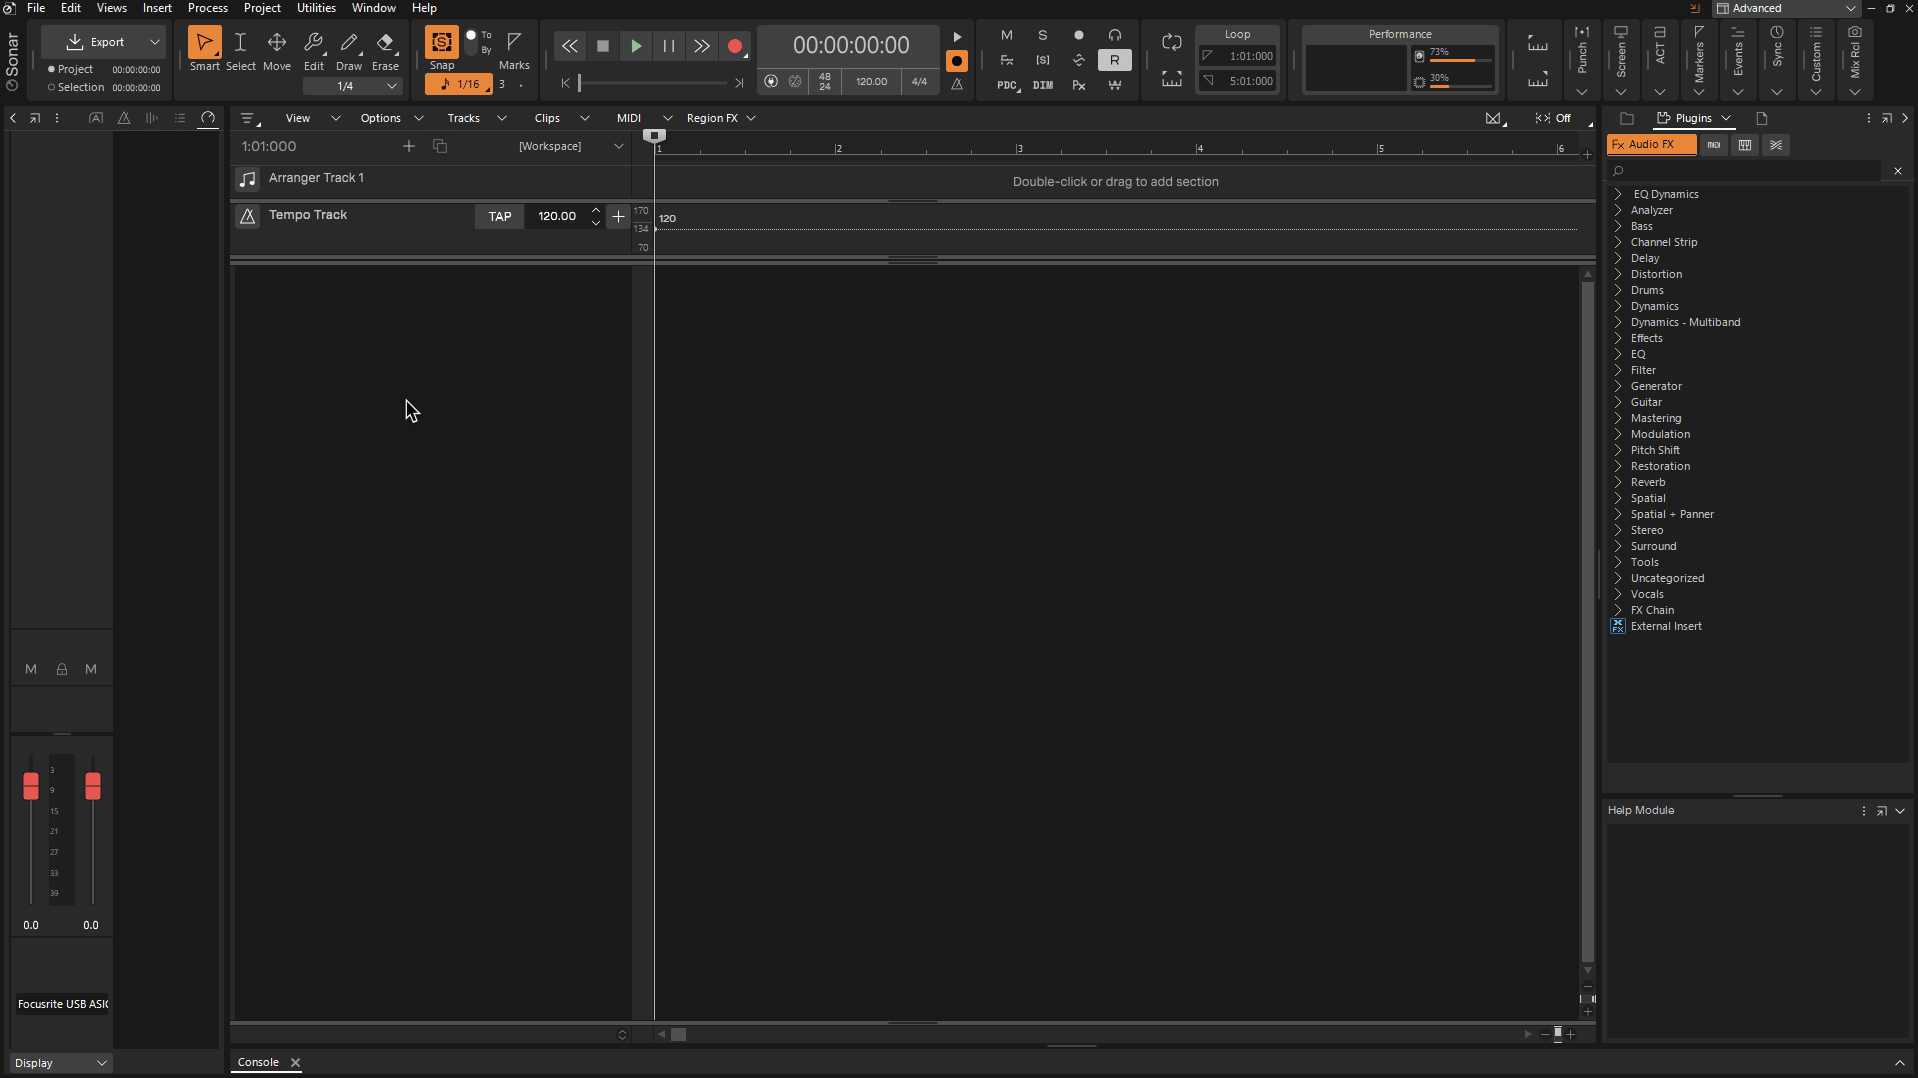
Task: Switch browser to Instruments view
Action: pos(1746,145)
